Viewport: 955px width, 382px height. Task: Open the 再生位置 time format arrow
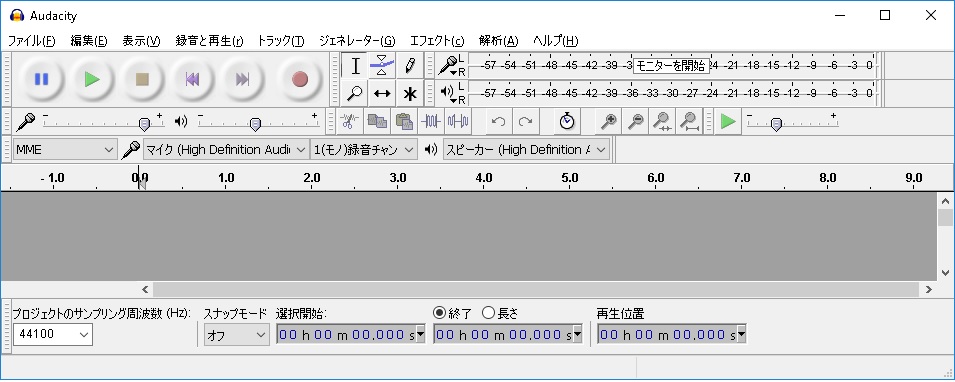pos(741,334)
